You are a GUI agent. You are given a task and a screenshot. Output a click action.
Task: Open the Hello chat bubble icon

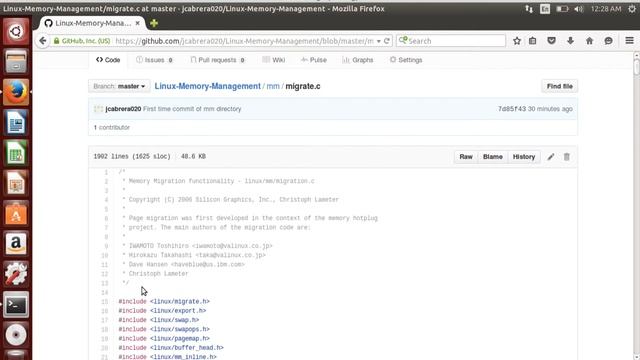(x=608, y=41)
